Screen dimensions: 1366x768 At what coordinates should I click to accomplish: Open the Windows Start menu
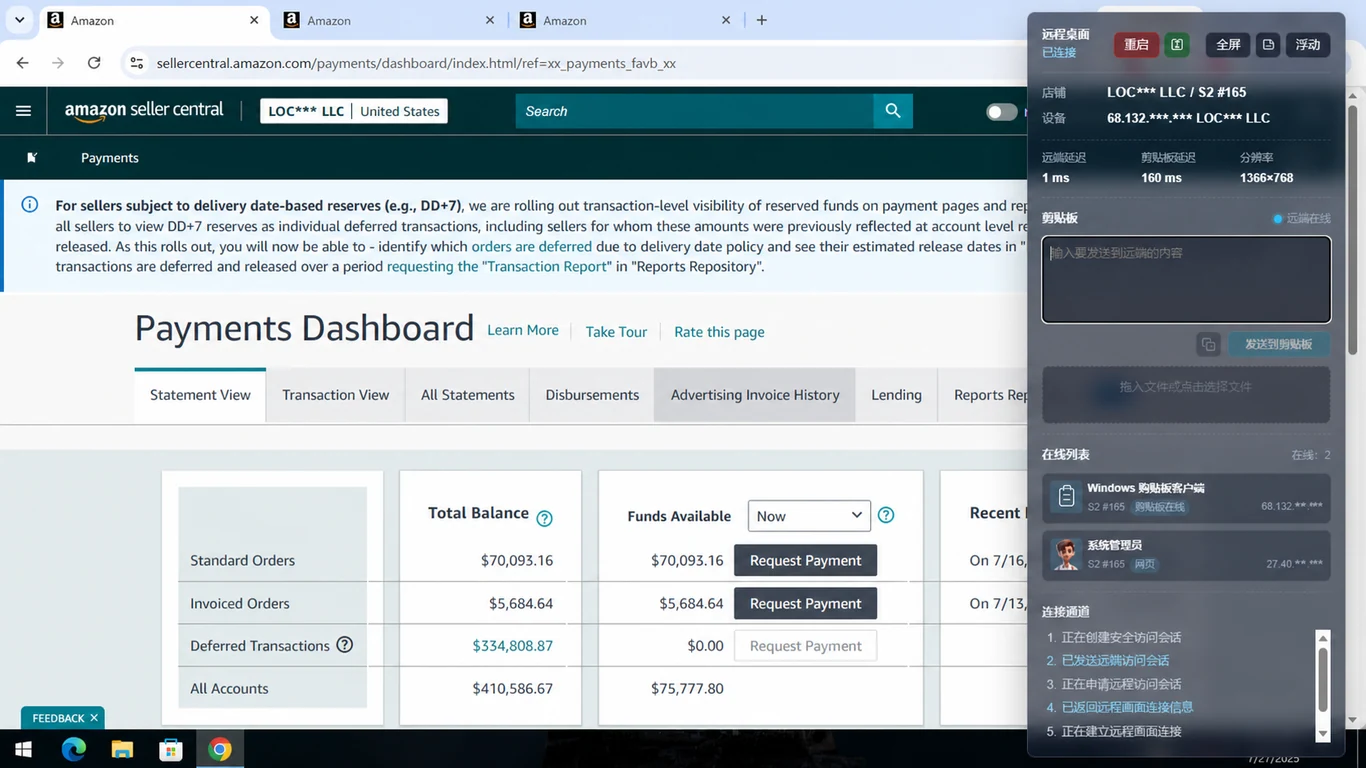pos(23,749)
